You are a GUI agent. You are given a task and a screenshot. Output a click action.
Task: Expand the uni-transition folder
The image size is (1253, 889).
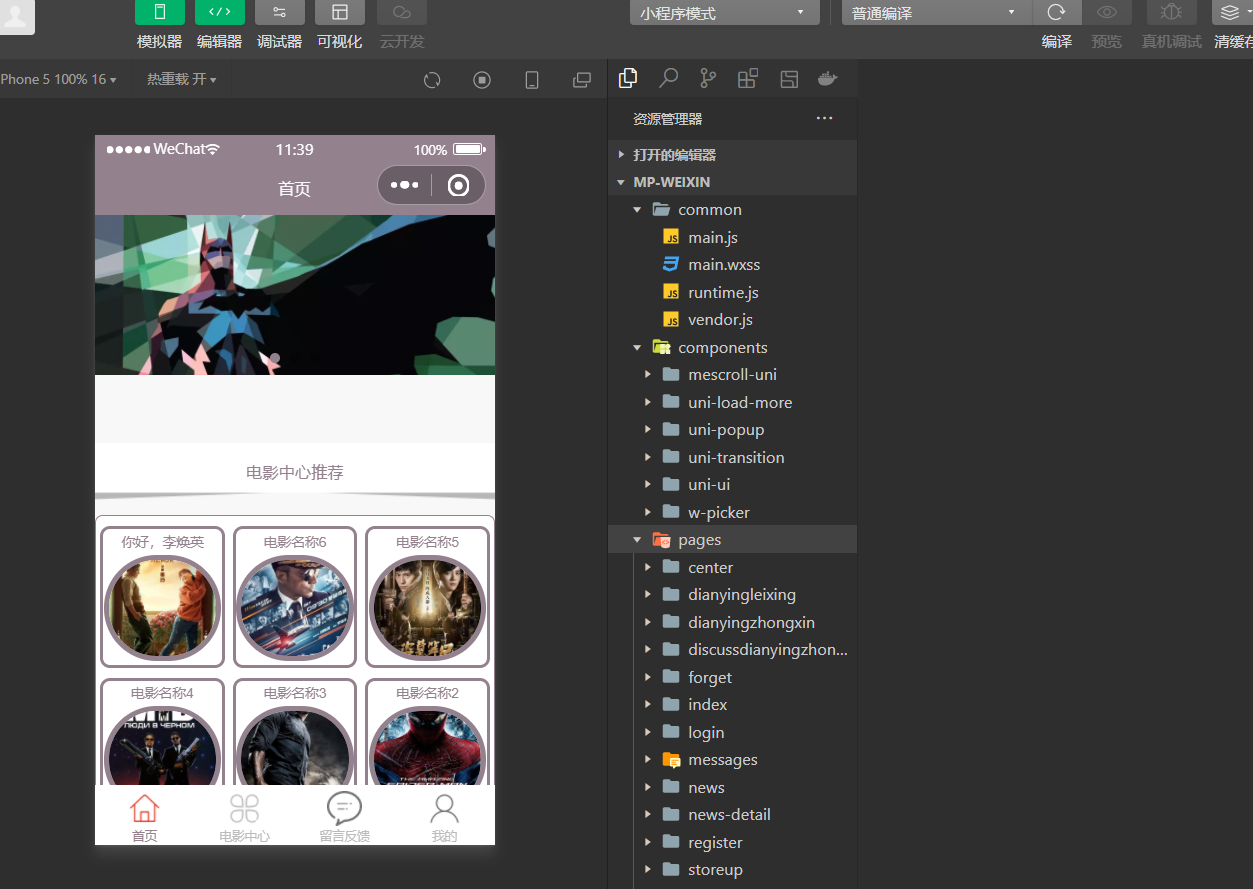point(732,457)
